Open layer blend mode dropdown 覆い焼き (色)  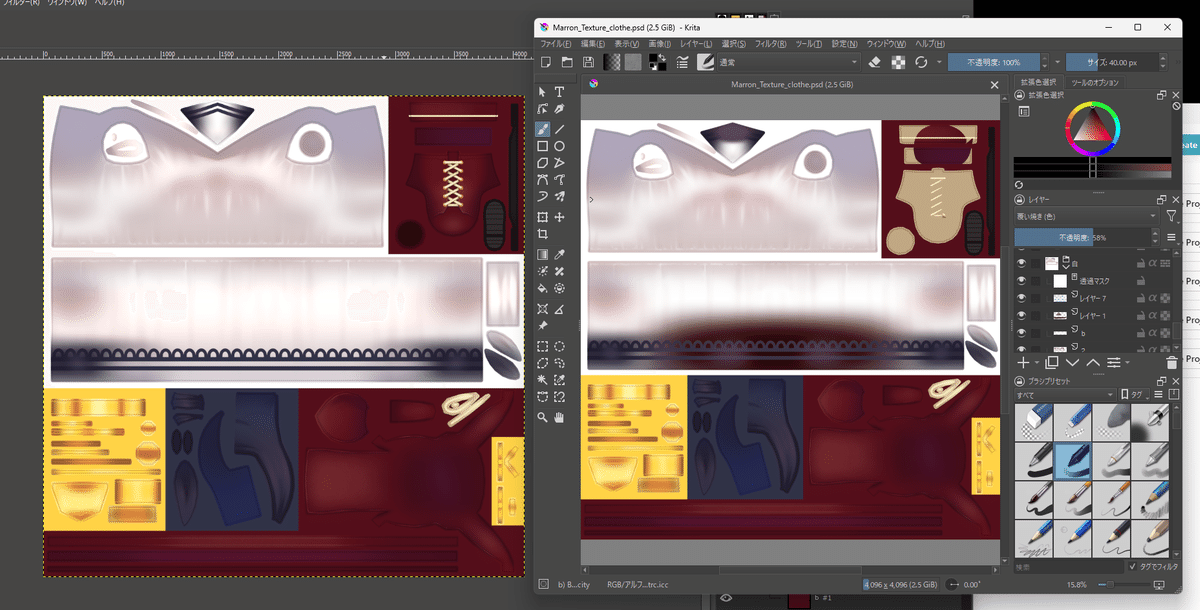(x=1086, y=216)
